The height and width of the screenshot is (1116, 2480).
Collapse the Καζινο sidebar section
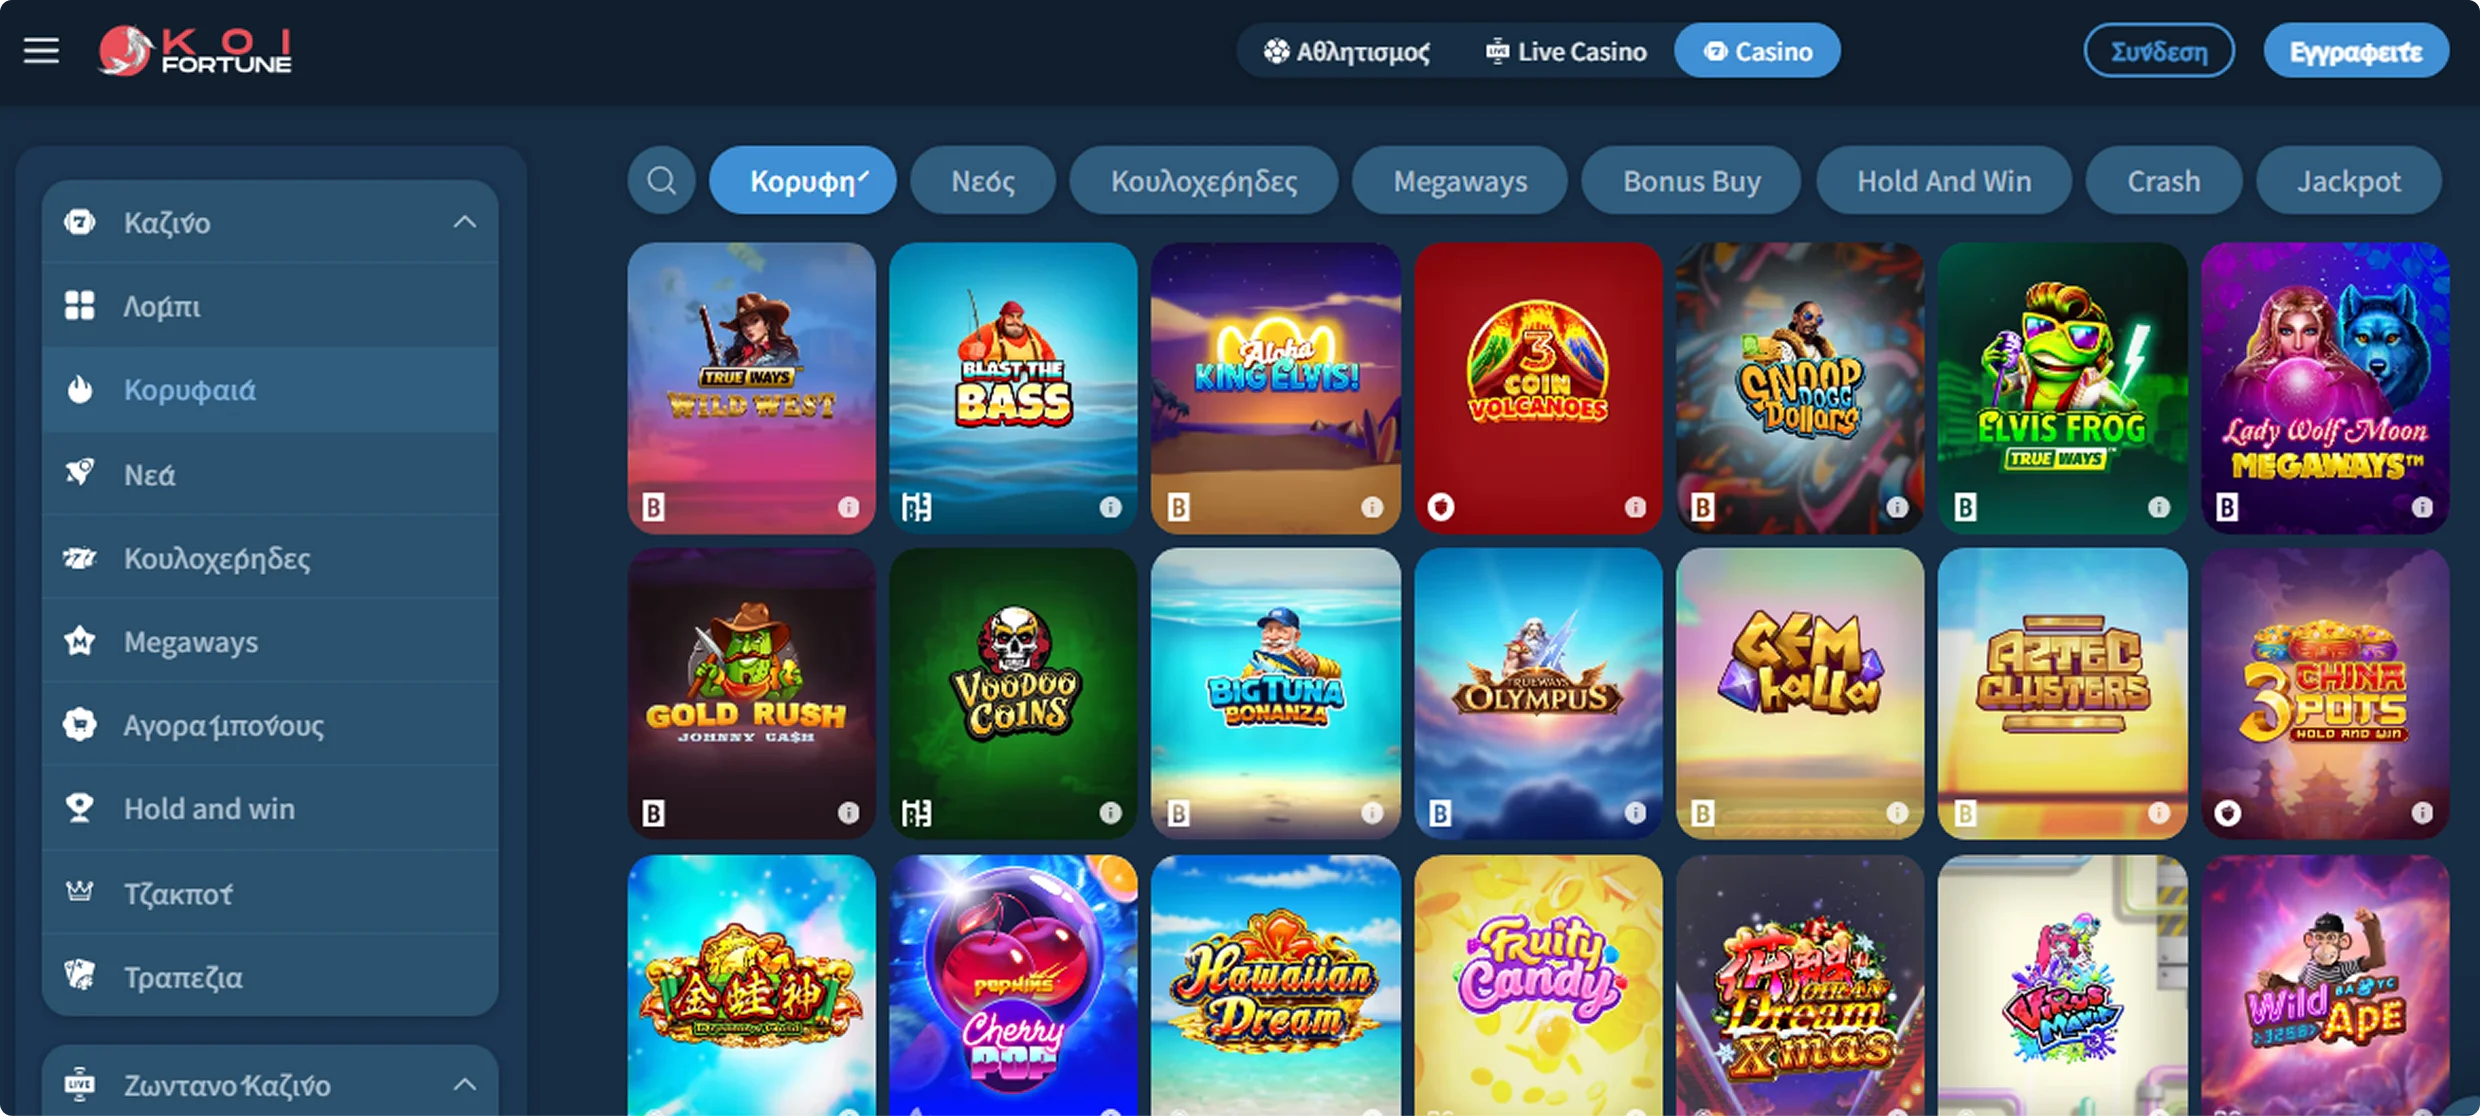pyautogui.click(x=465, y=222)
